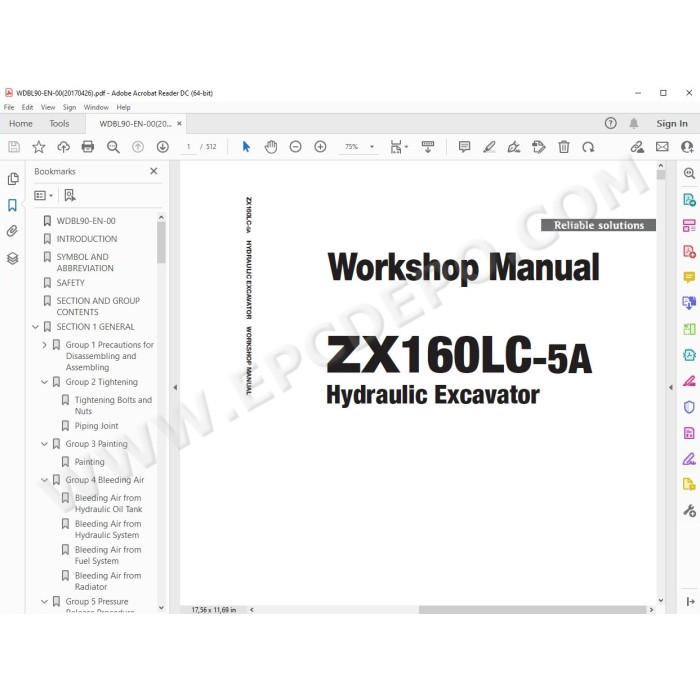Screen dimensions: 700x700
Task: Click the document horizontal scrollbar thumb
Action: pos(532,609)
